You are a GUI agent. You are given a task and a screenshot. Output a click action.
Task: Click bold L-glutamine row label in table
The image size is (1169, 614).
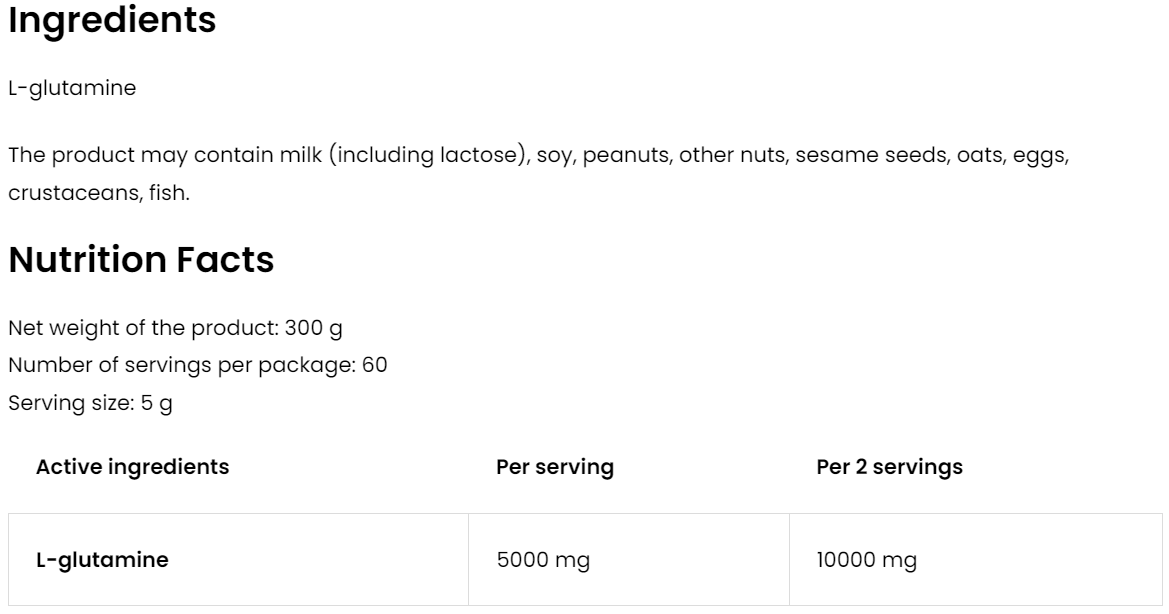(102, 561)
